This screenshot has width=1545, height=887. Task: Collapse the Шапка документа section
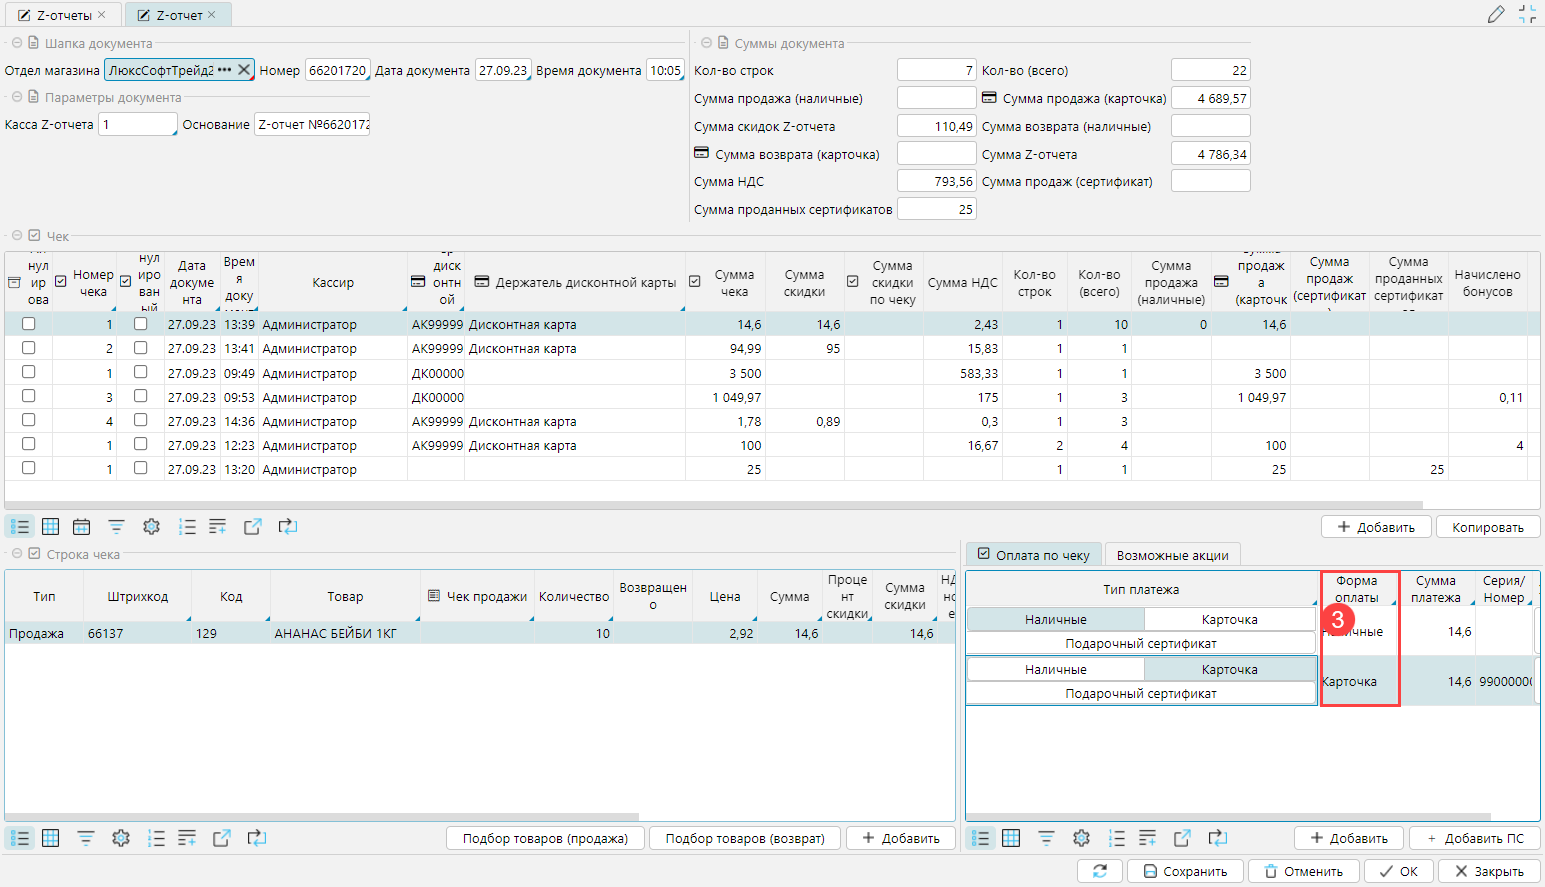[17, 43]
